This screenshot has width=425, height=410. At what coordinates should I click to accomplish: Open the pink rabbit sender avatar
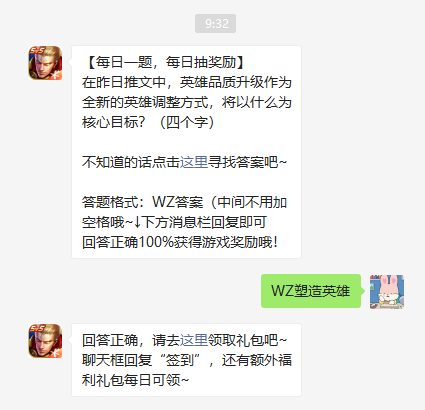(x=387, y=292)
